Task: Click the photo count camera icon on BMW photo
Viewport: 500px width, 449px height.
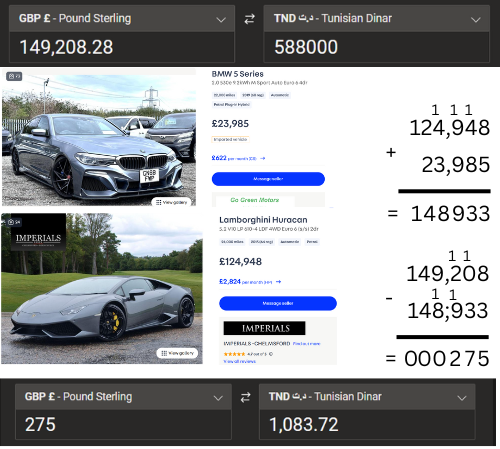Action: (14, 76)
